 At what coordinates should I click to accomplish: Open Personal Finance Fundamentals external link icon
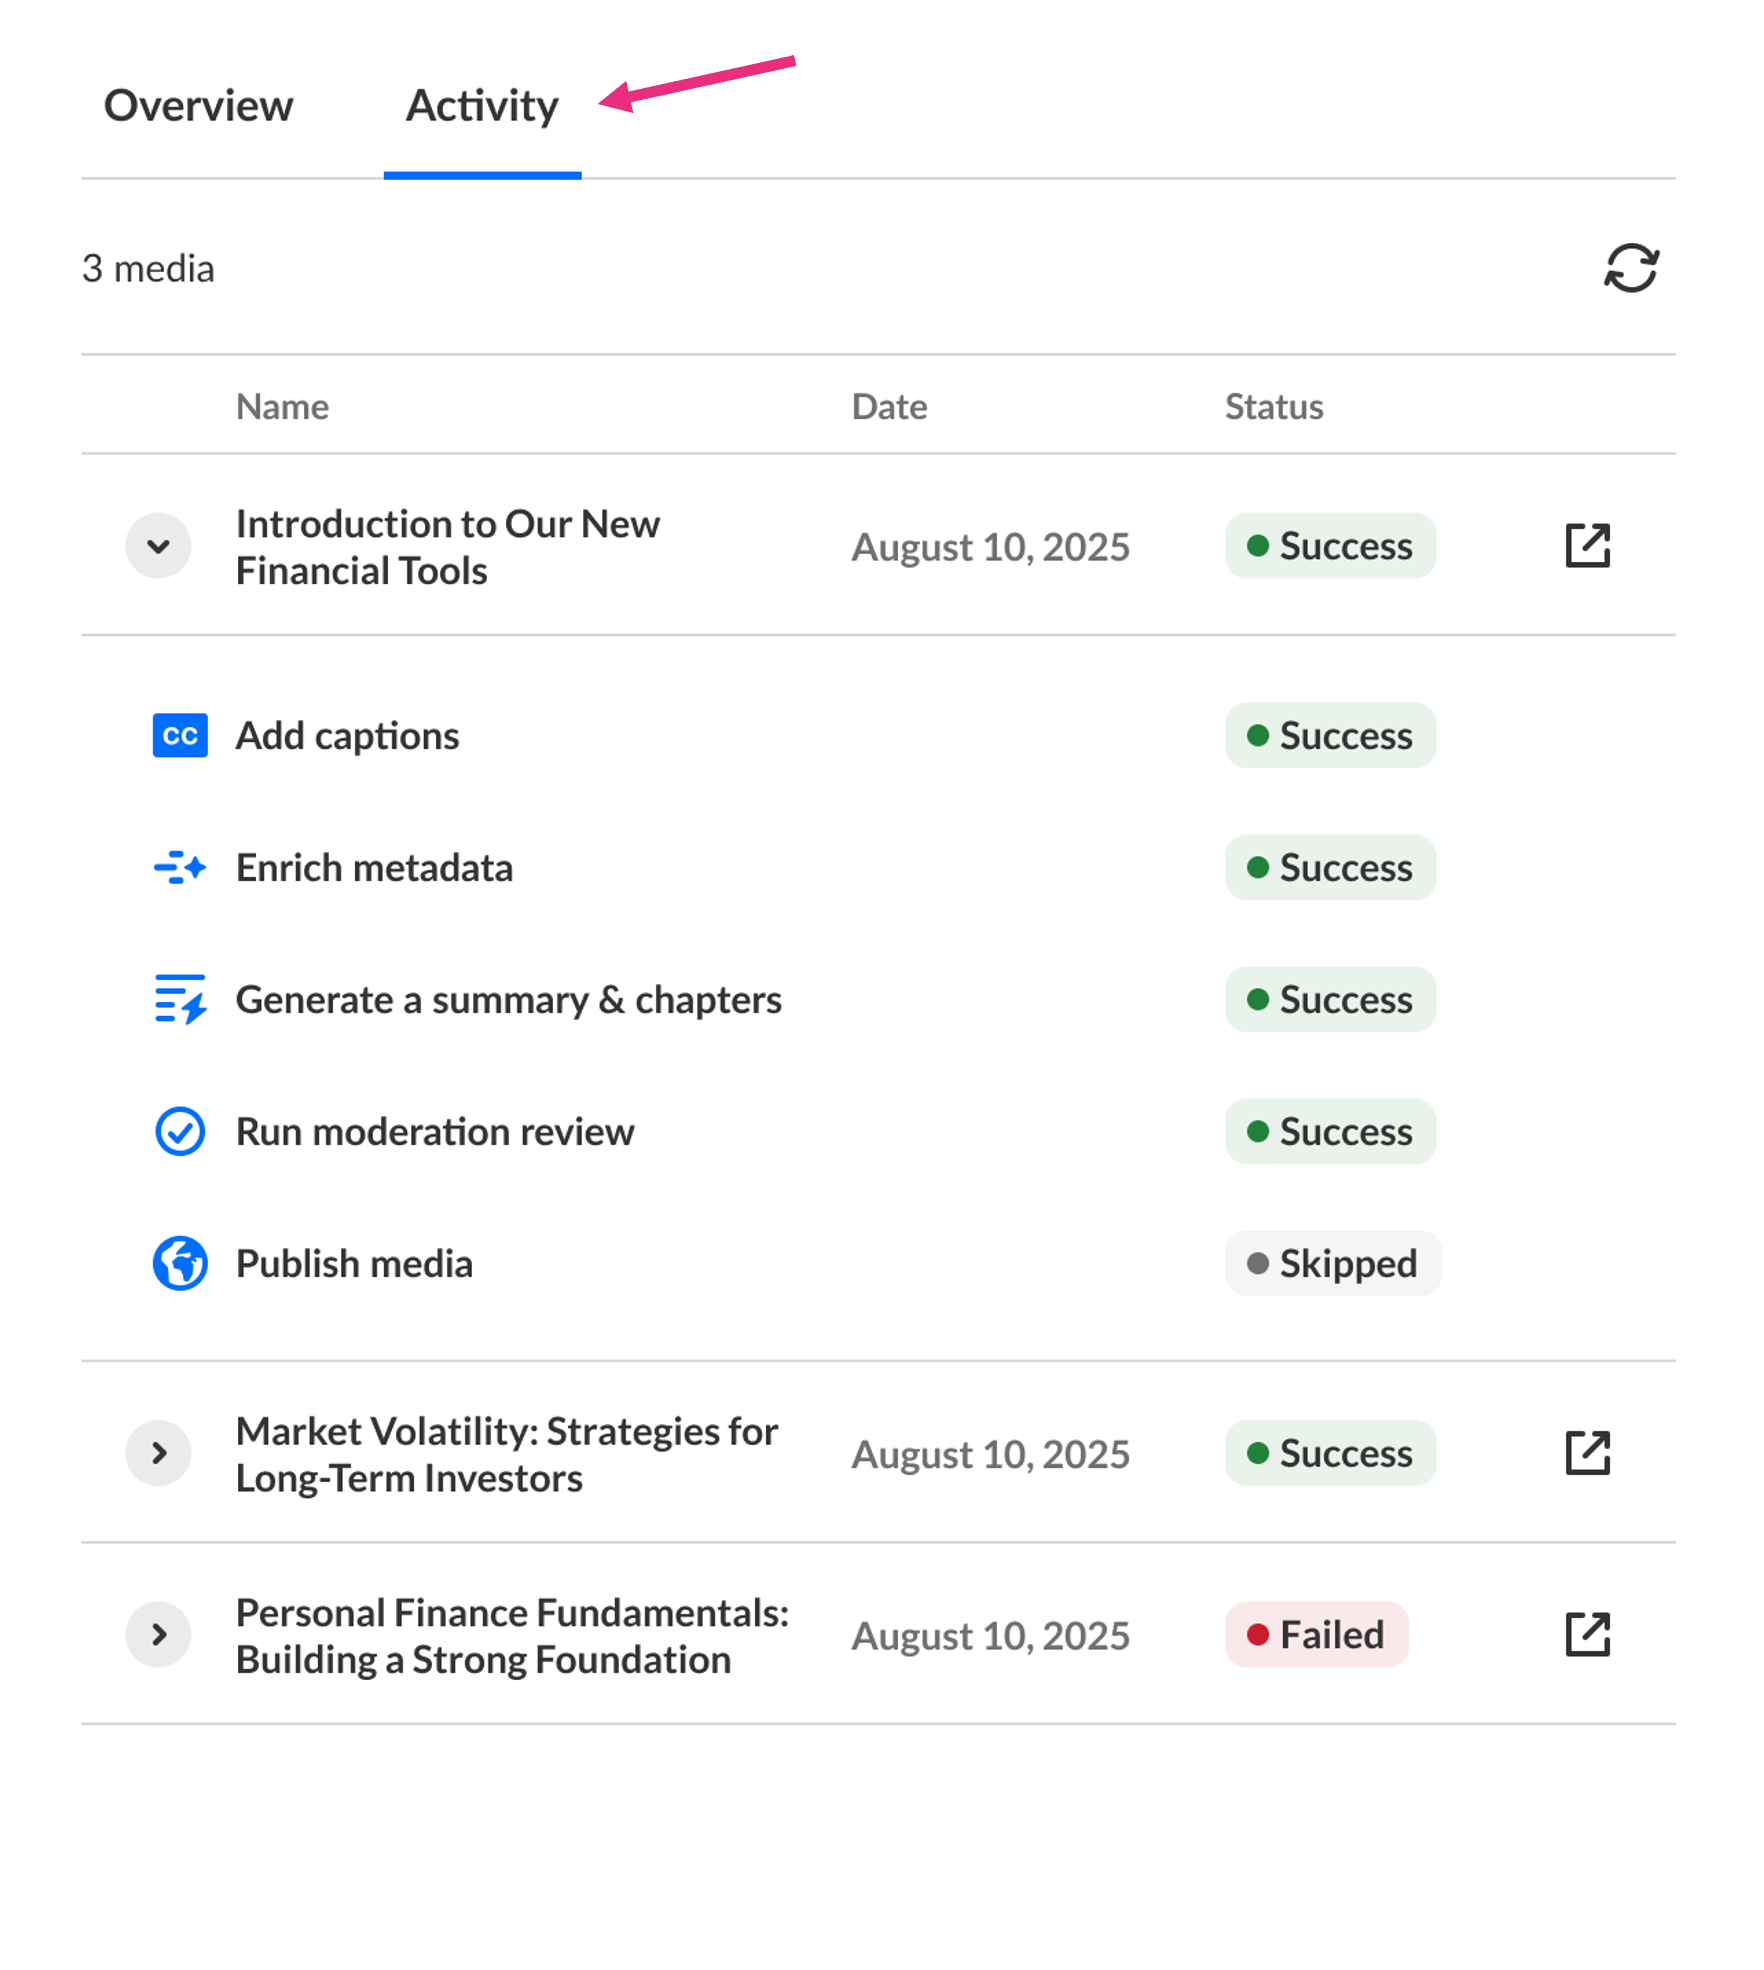[1586, 1634]
